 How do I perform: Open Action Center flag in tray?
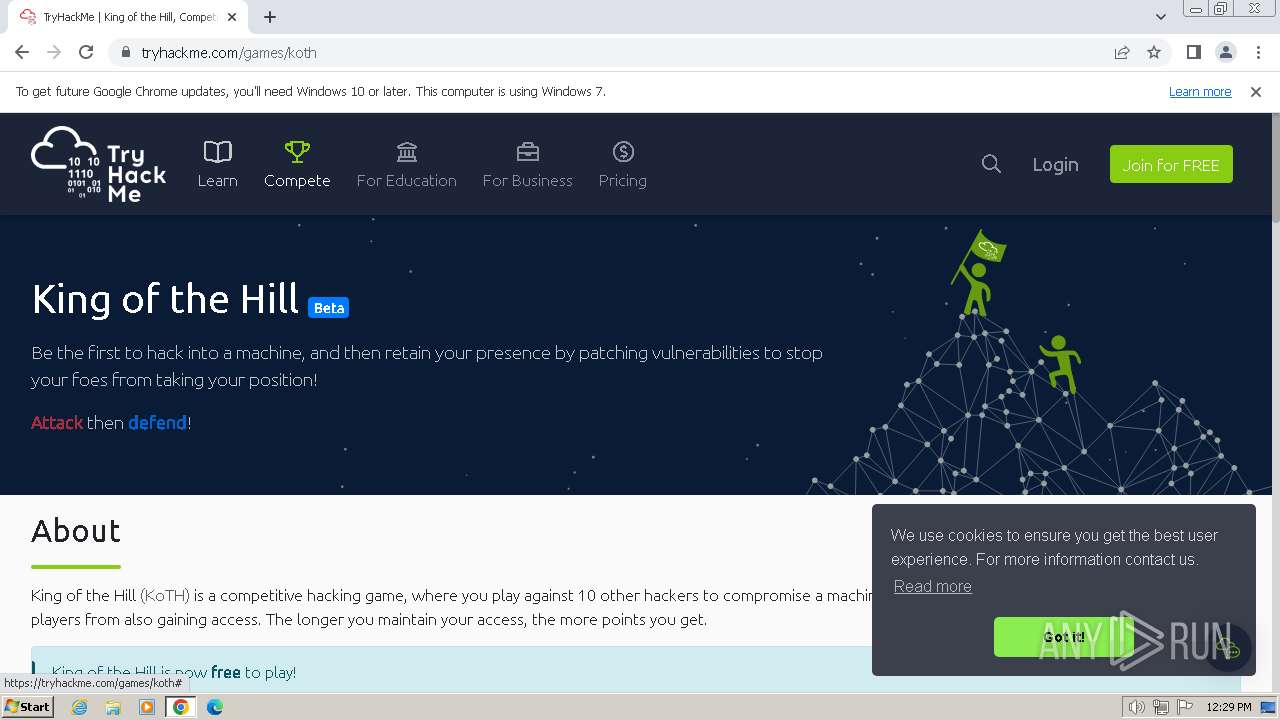point(1185,707)
